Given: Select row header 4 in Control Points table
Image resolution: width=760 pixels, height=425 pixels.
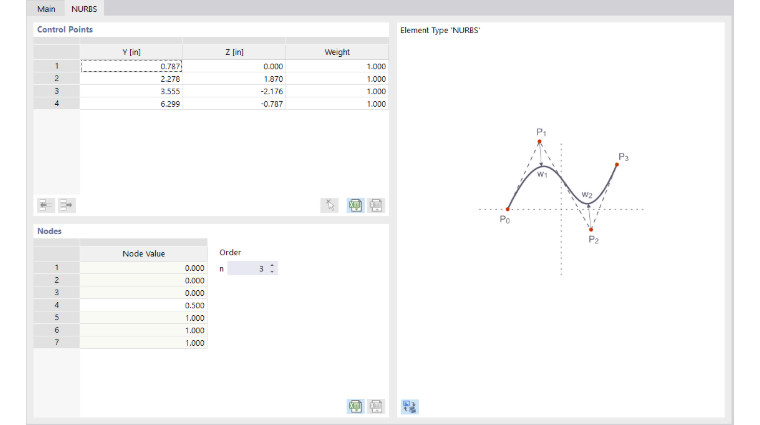Looking at the screenshot, I should click(x=57, y=103).
